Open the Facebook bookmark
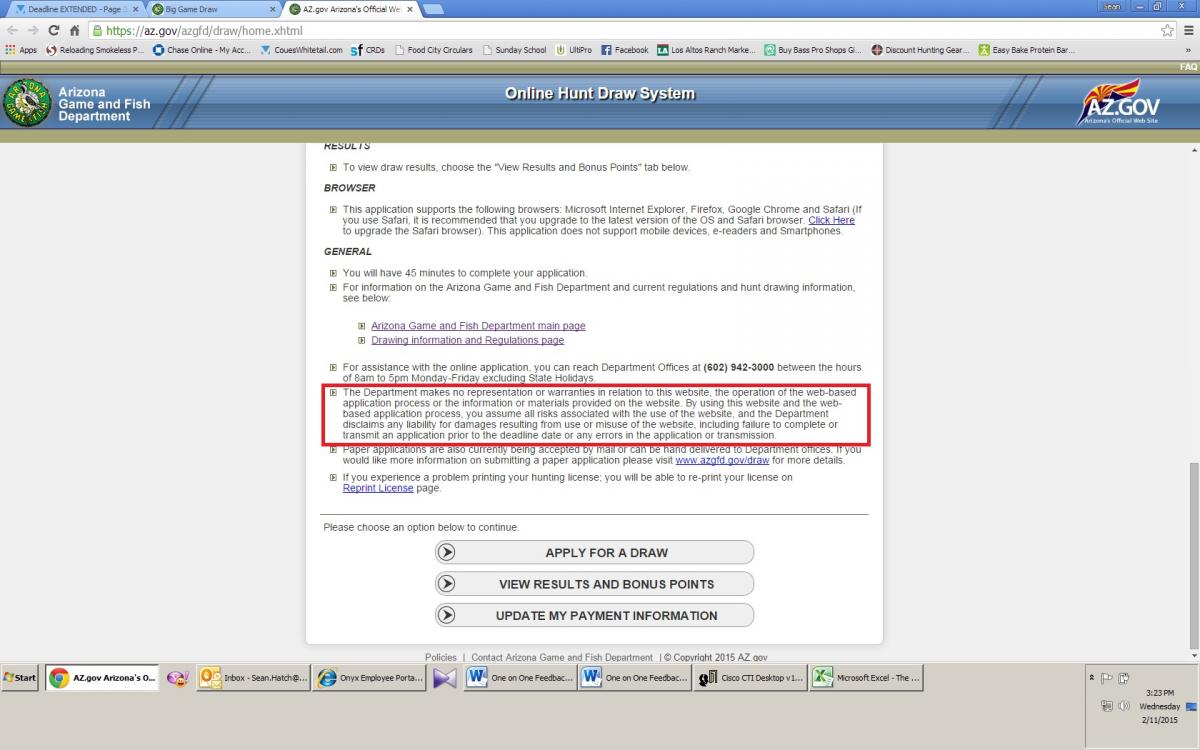 coord(625,49)
